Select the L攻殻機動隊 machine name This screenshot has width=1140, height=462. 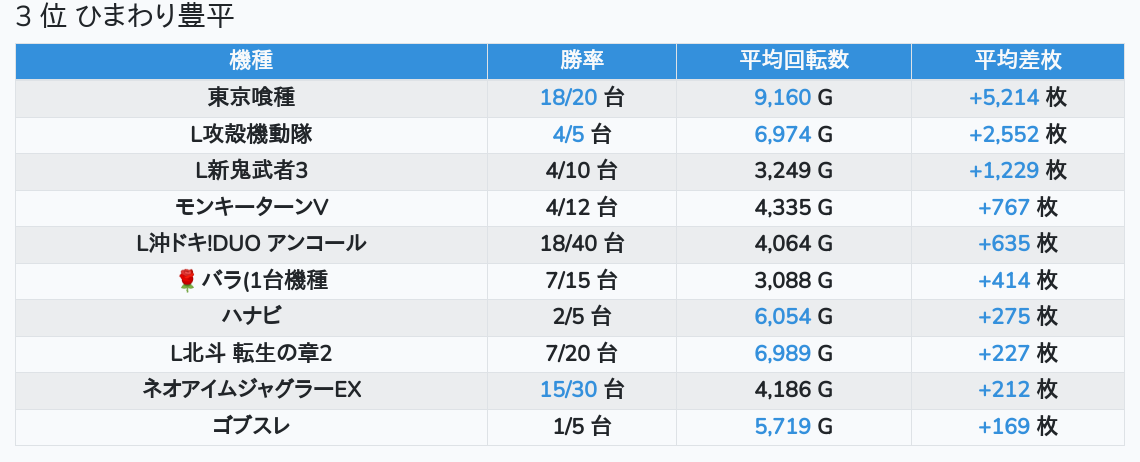(x=251, y=134)
